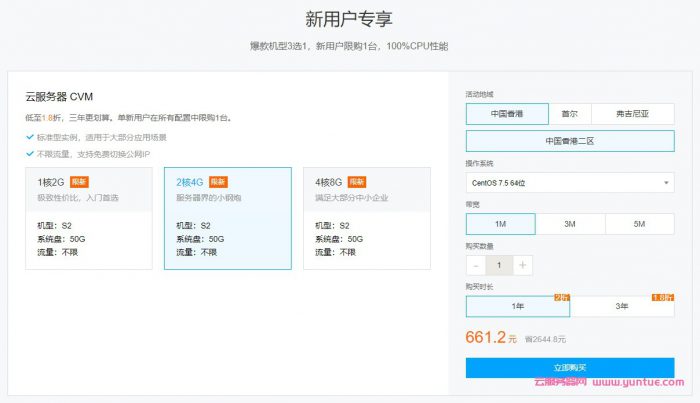Click the dropdown arrow in the operating system selector
This screenshot has height=403, width=700.
665,183
